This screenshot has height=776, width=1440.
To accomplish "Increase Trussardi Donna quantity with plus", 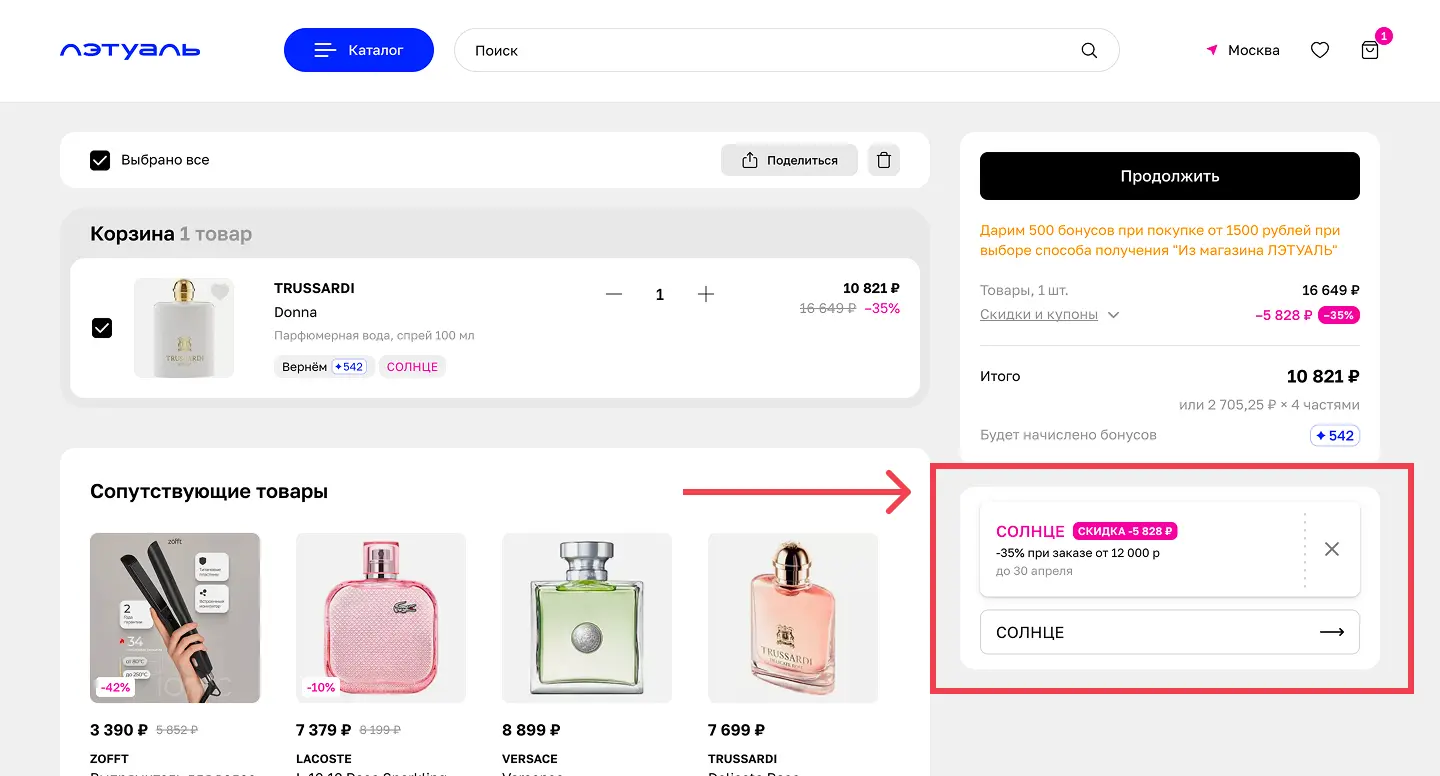I will 706,294.
